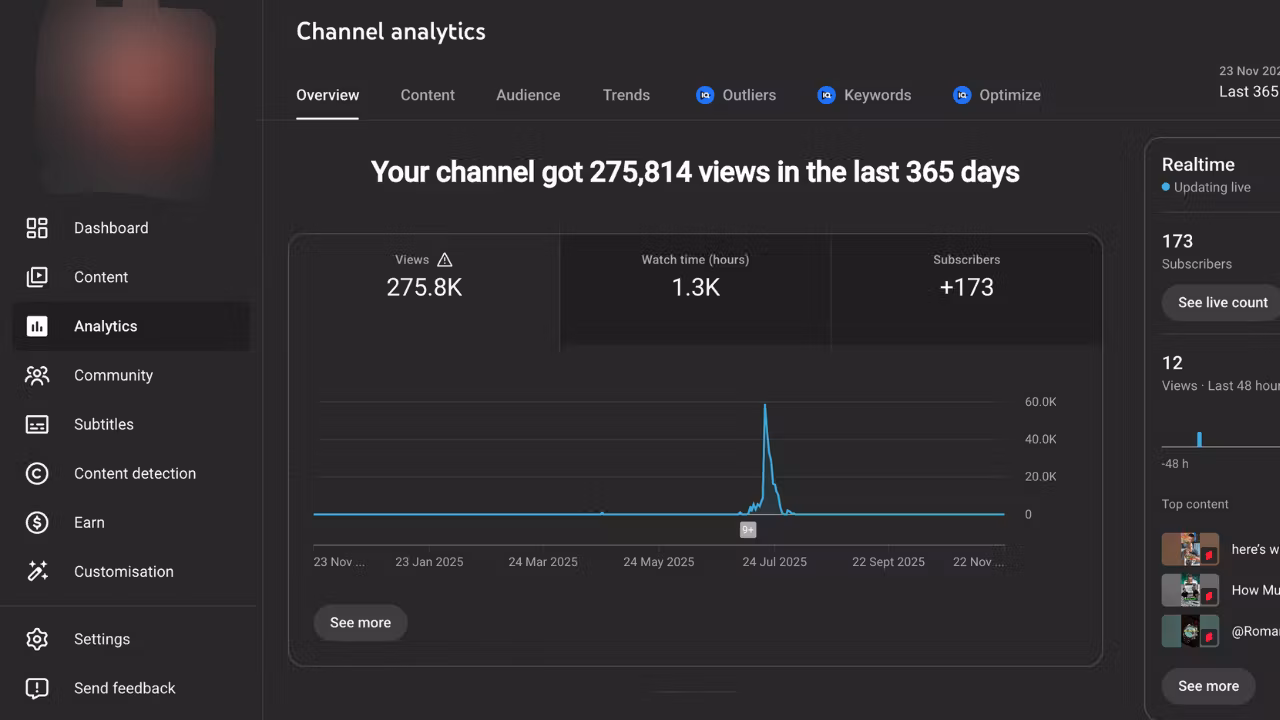Image resolution: width=1280 pixels, height=720 pixels.
Task: Click See more below the views chart
Action: click(360, 622)
